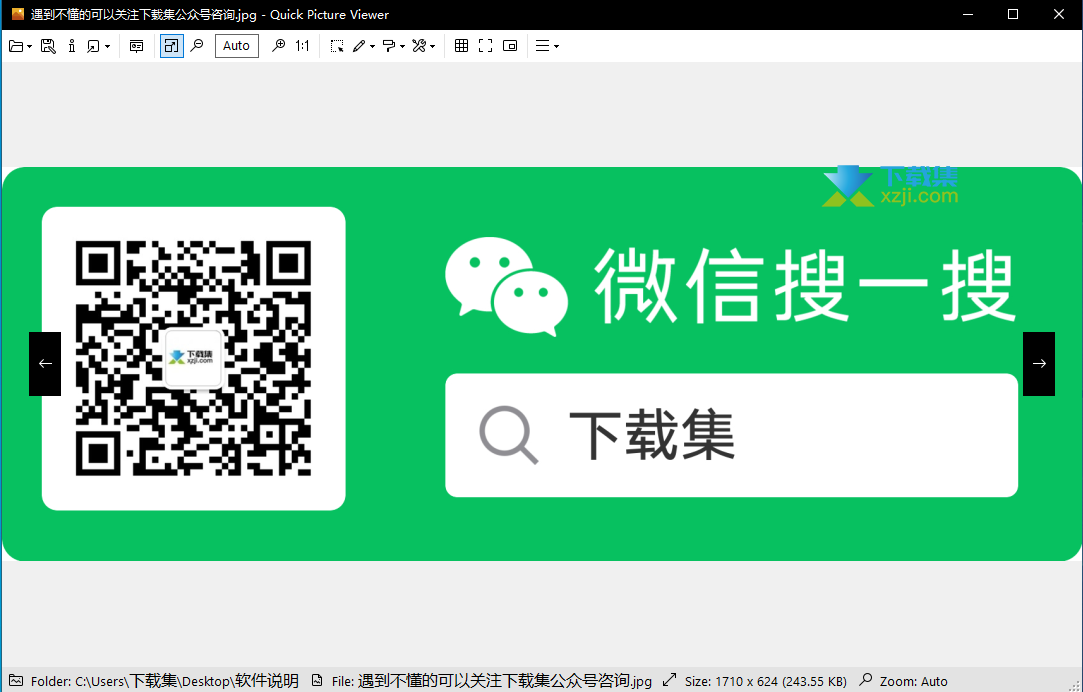Expand the paint roller dropdown arrow
1083x692 pixels.
point(403,47)
